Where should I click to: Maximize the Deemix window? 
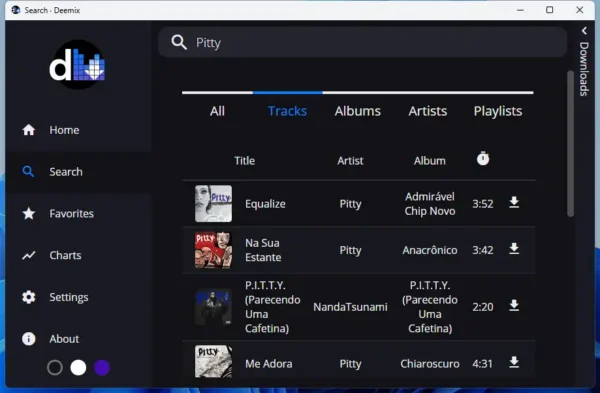[x=549, y=10]
